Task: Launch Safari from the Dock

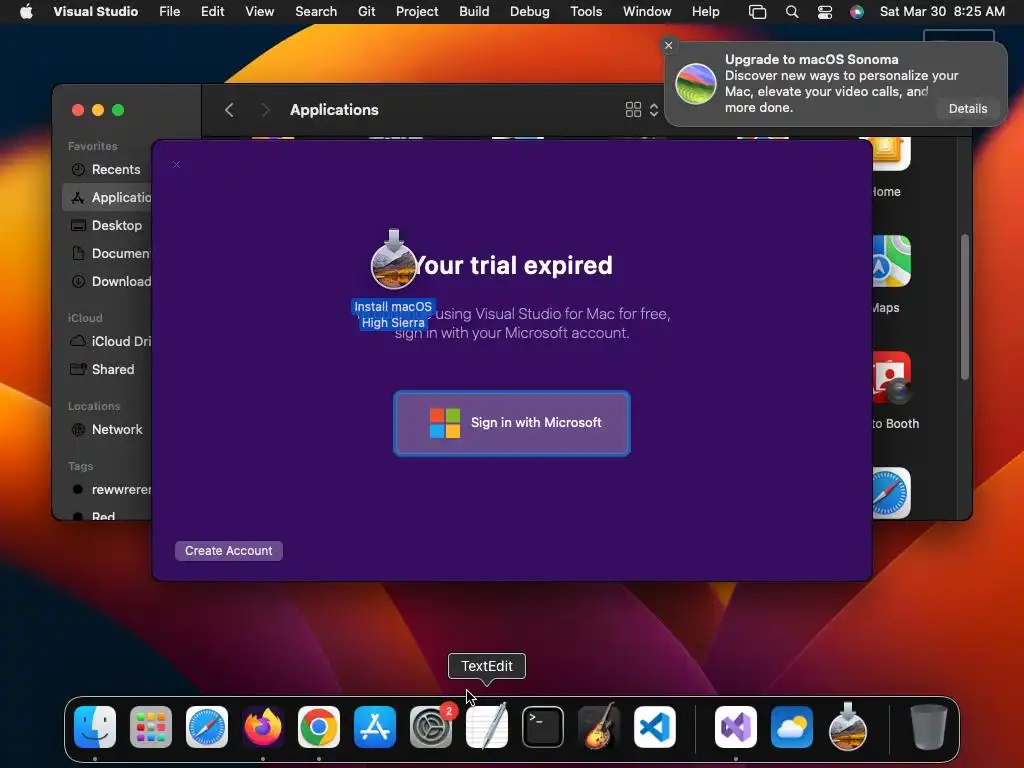Action: 207,727
